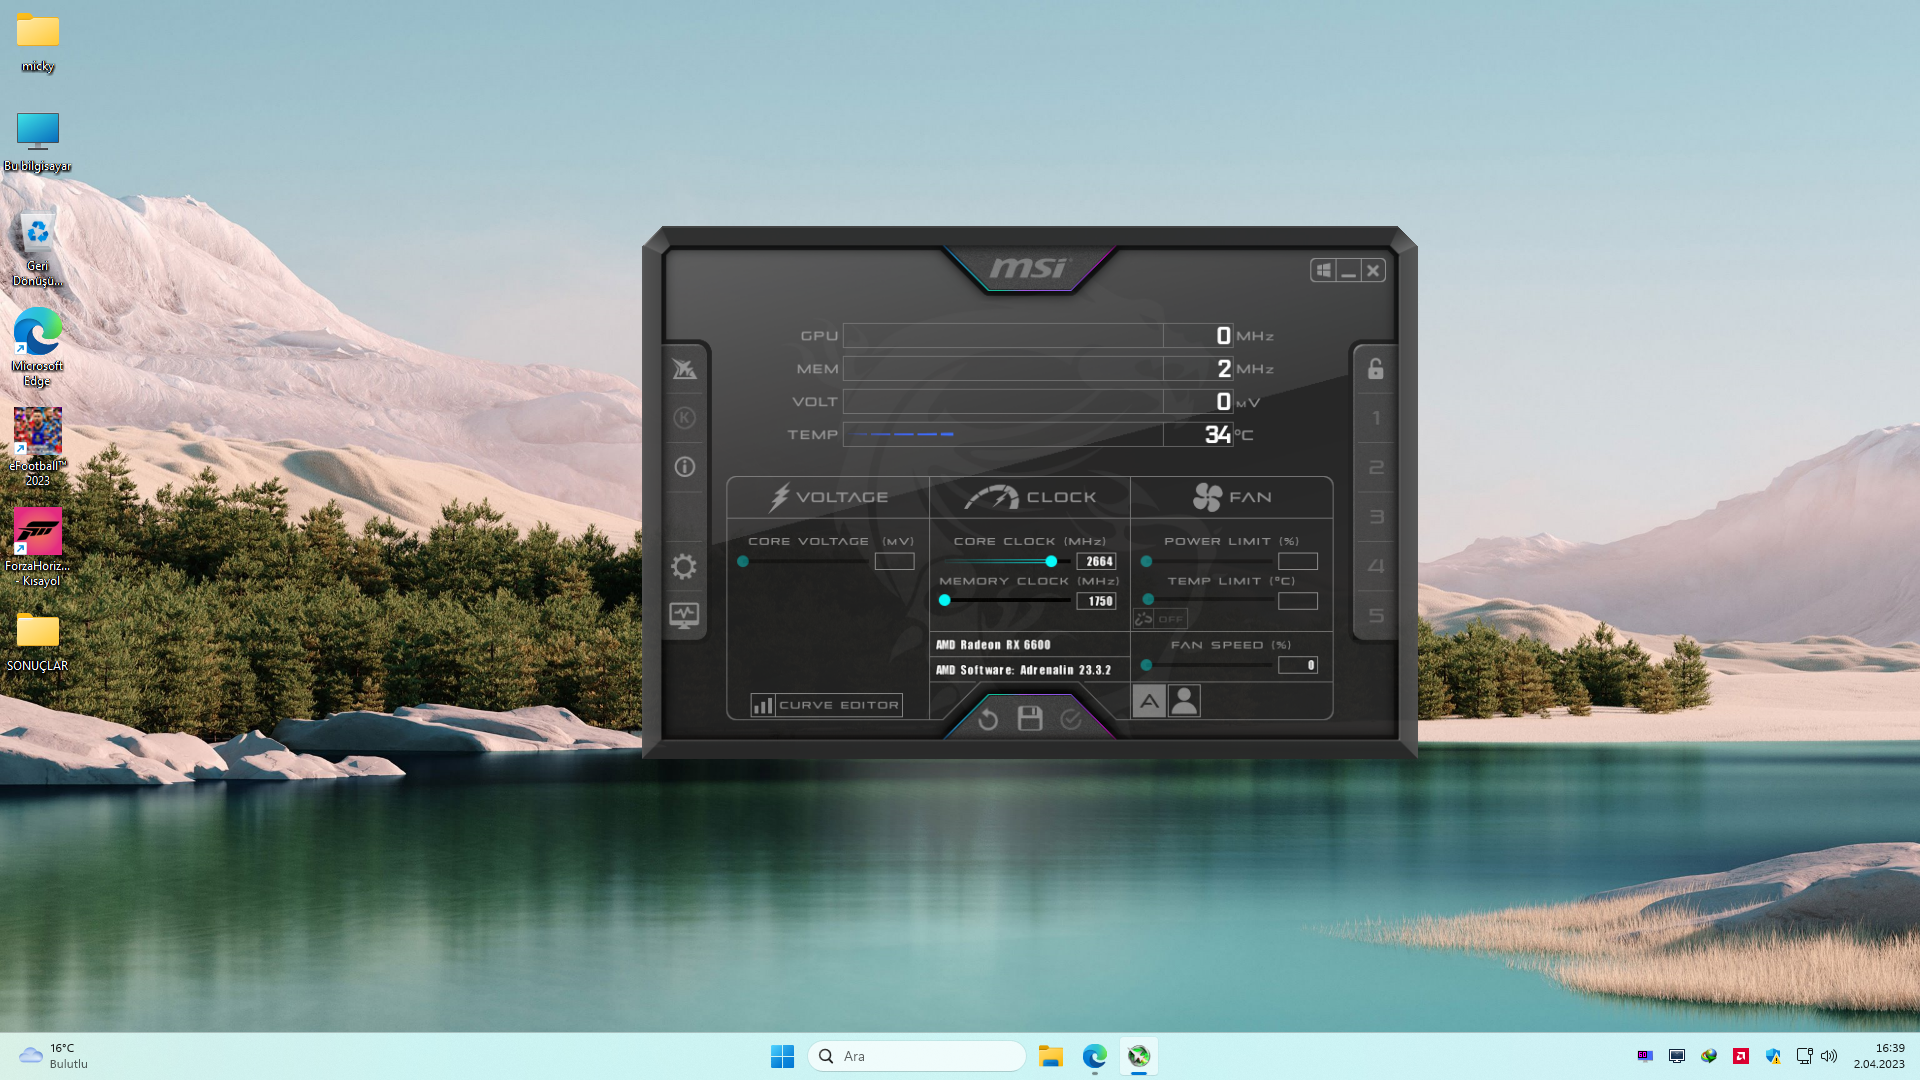Open the information icon in the sidebar
This screenshot has width=1920, height=1080.
(x=684, y=467)
